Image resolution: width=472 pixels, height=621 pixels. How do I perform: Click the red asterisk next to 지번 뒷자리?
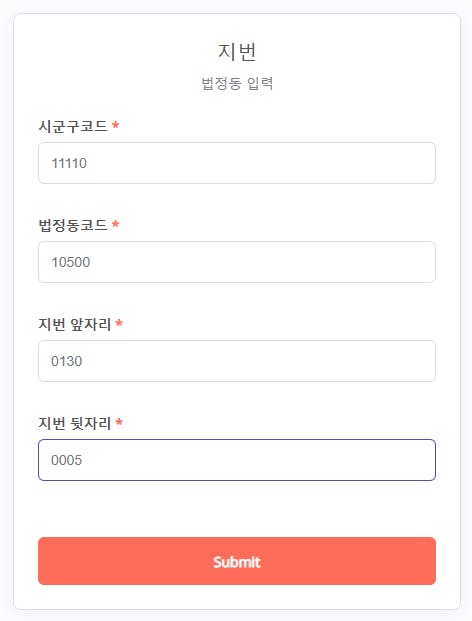[x=119, y=422]
